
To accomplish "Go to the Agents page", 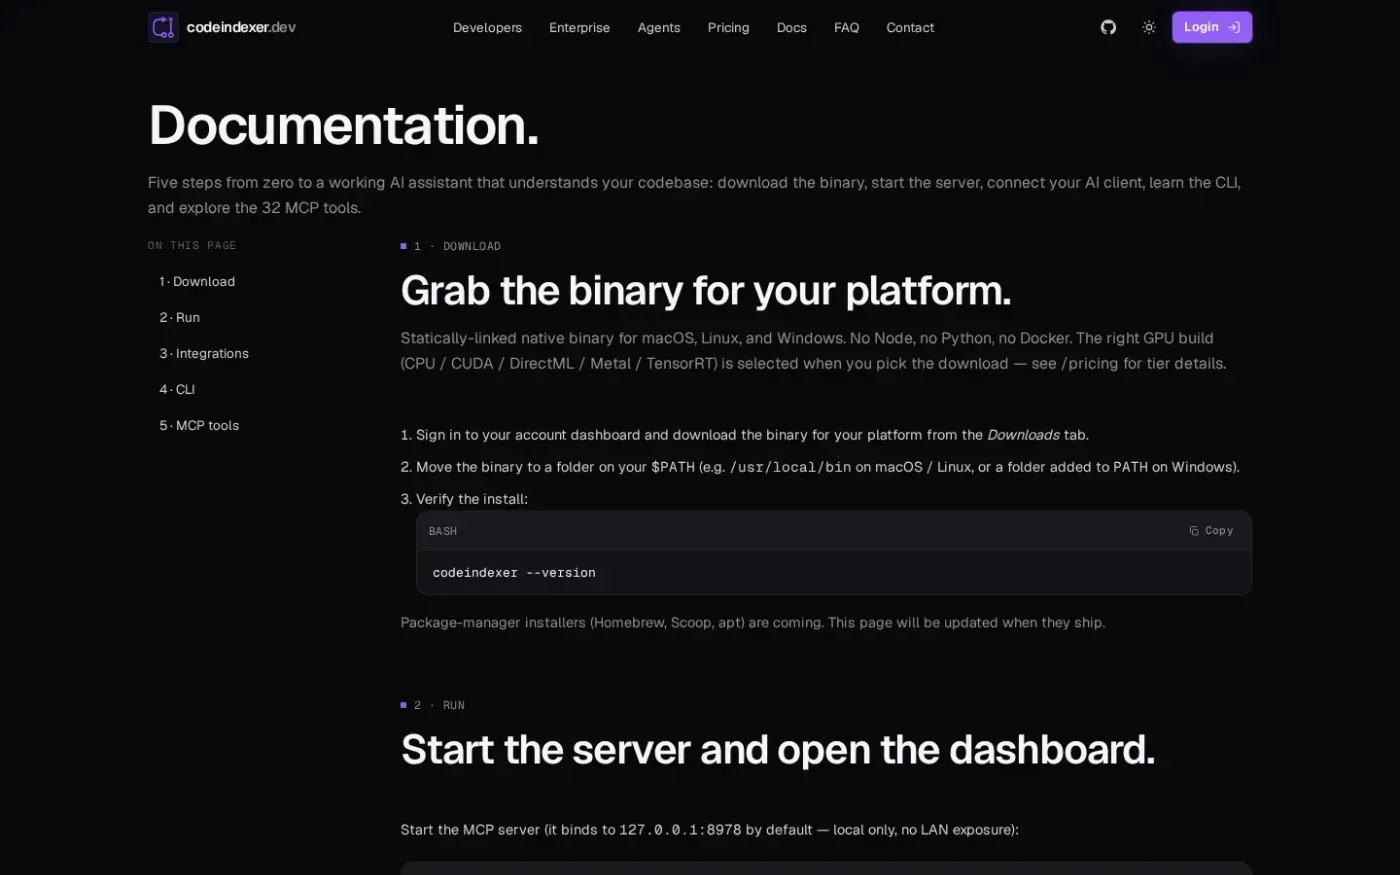I will click(659, 28).
